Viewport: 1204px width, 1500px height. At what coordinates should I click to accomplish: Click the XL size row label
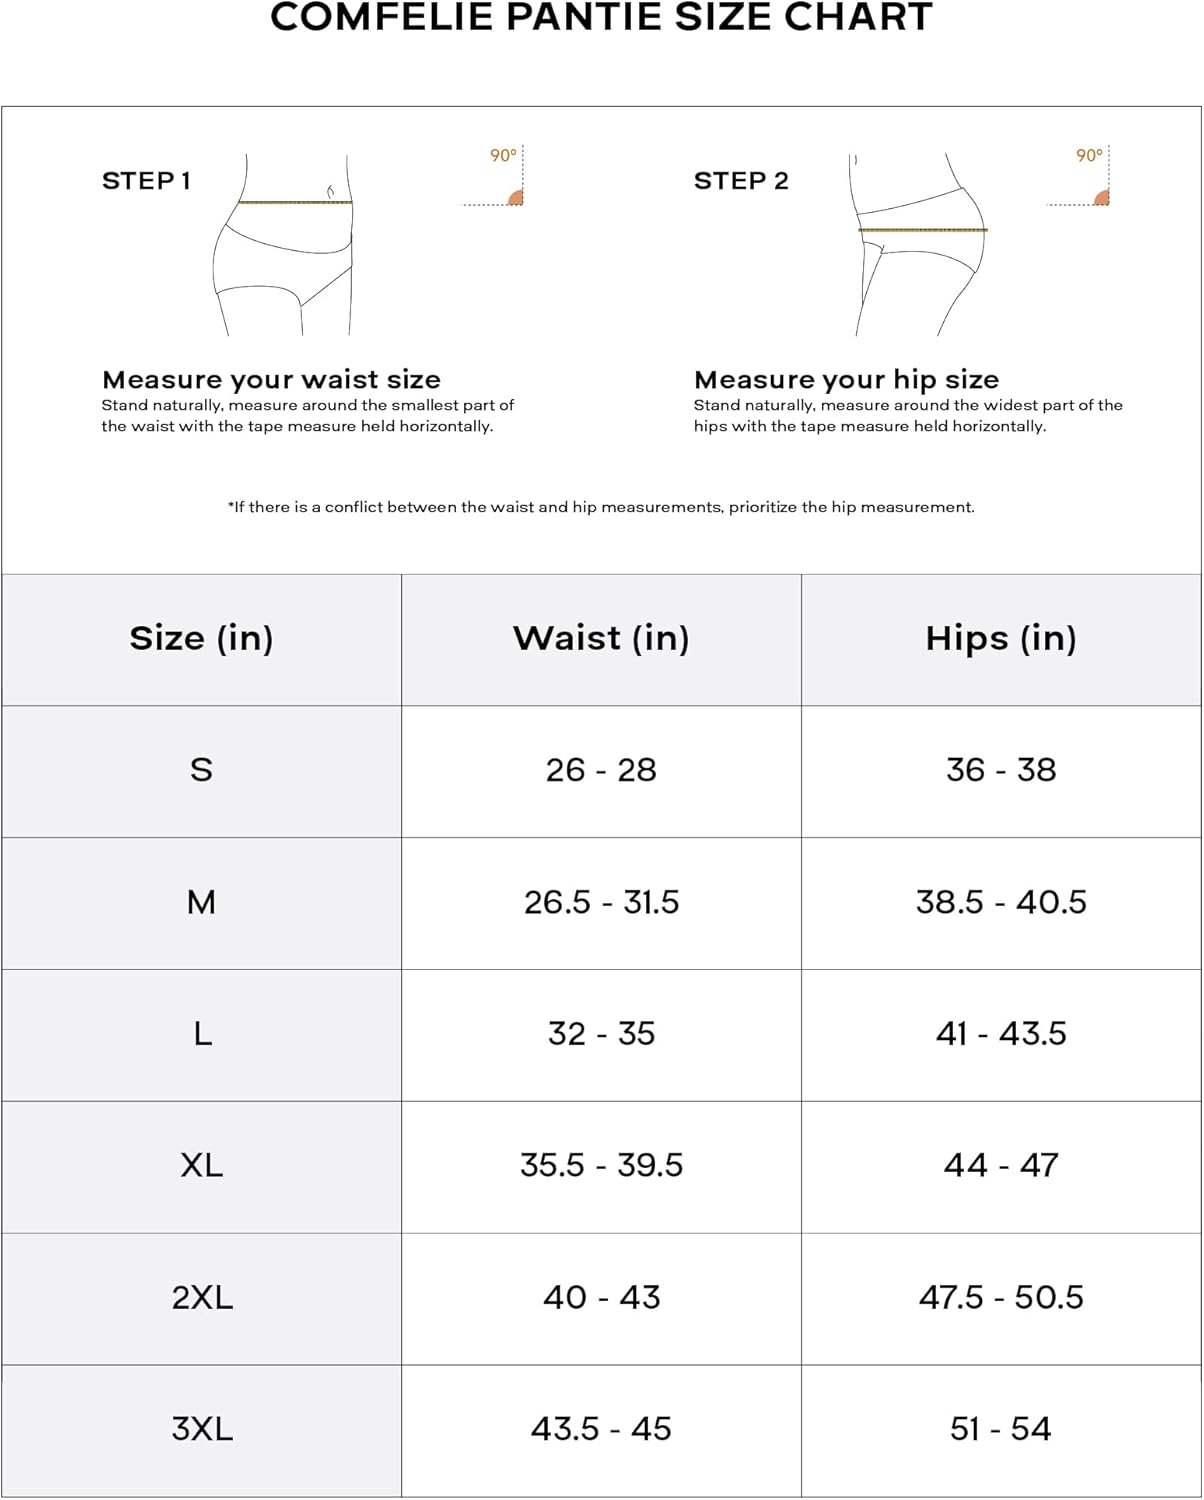click(201, 1167)
